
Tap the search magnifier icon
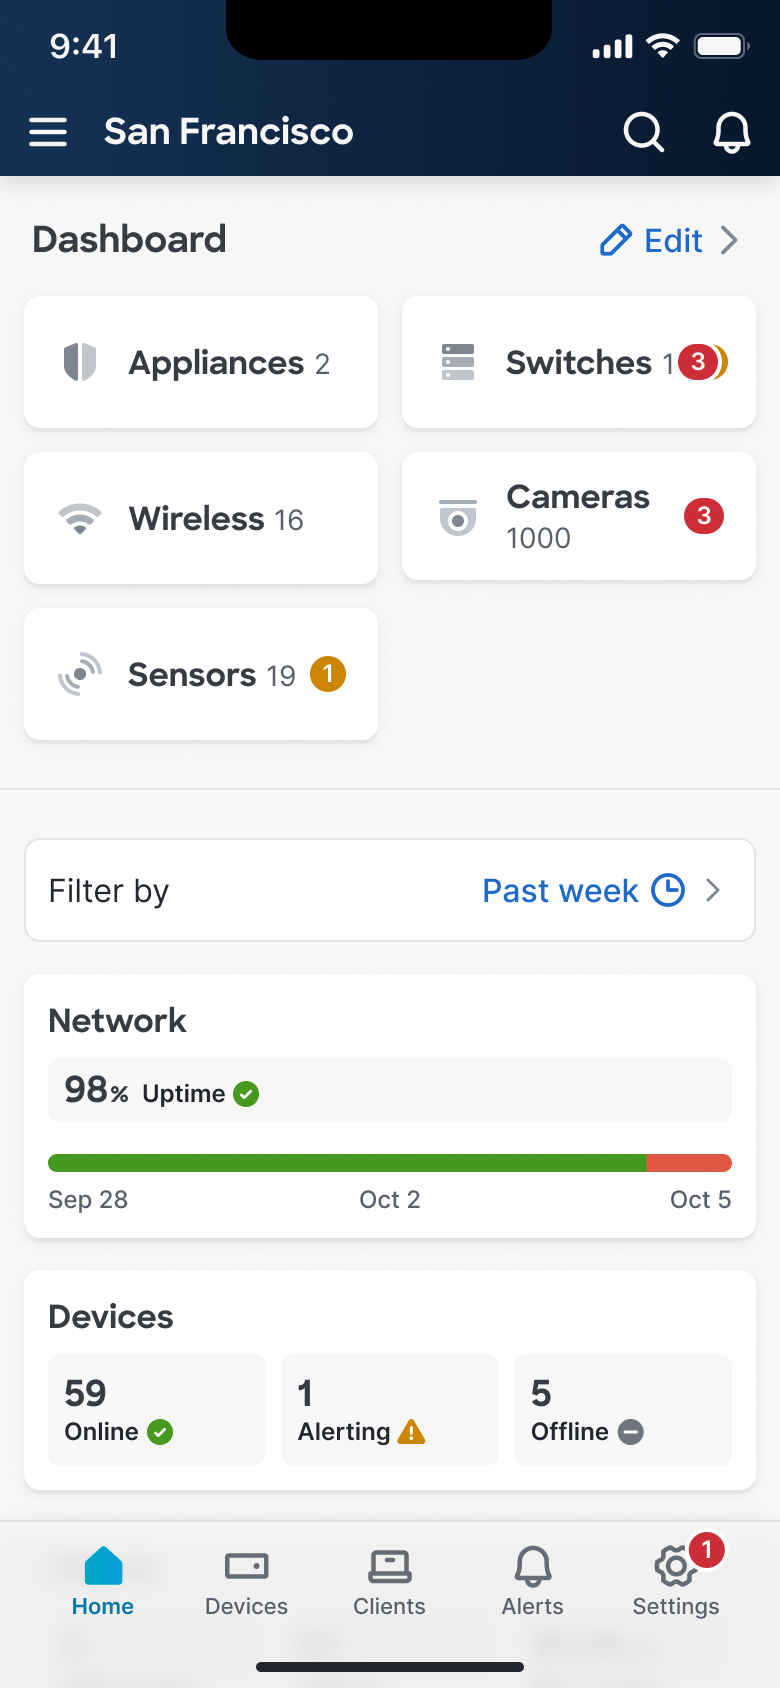click(x=643, y=132)
